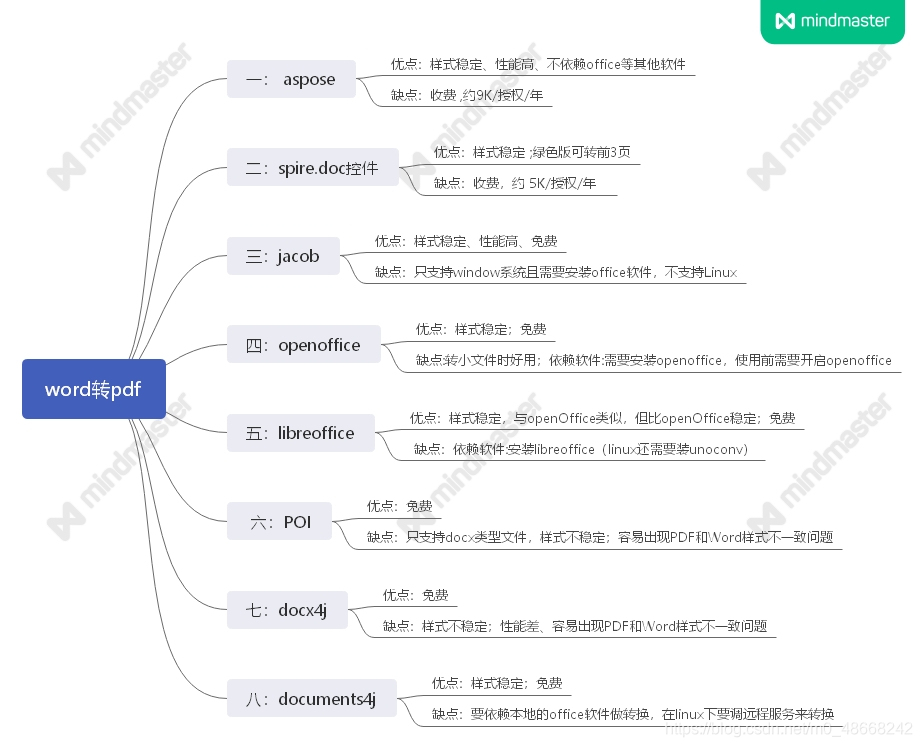Open the blog.csdn.net watermark link bottom right
Image resolution: width=922 pixels, height=747 pixels.
(x=790, y=735)
